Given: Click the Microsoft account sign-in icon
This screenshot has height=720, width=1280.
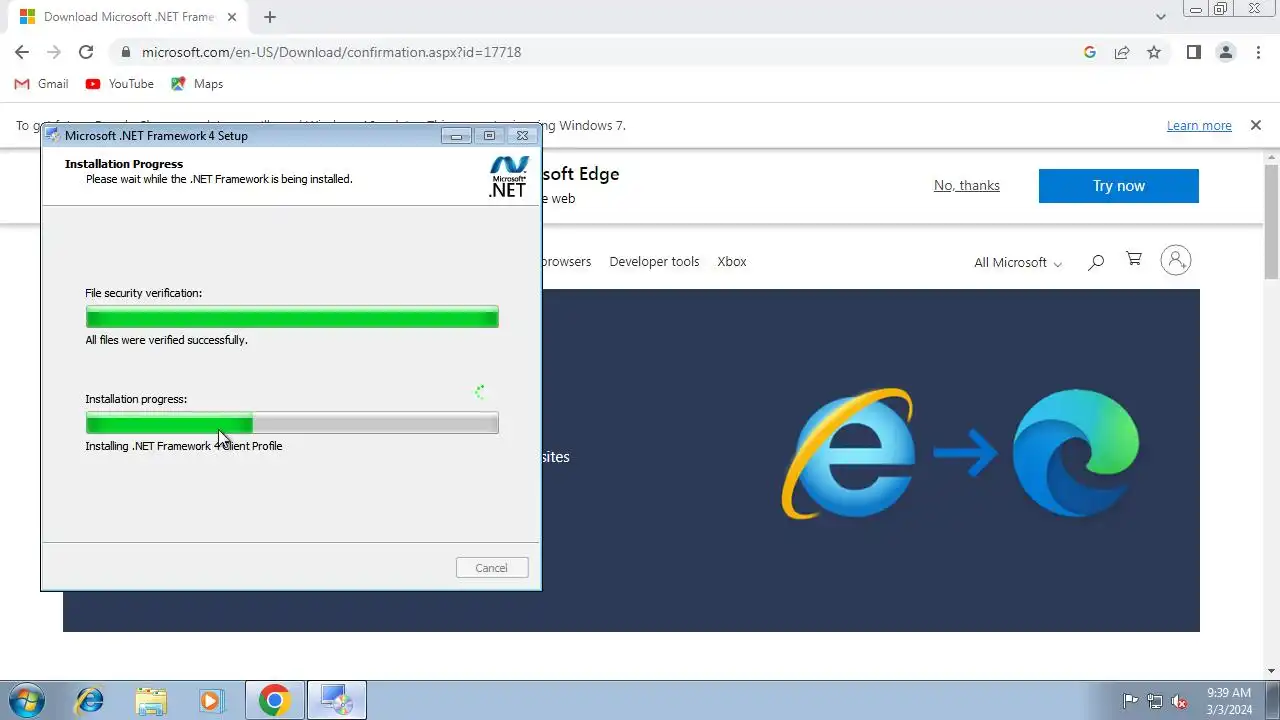Looking at the screenshot, I should pos(1176,261).
